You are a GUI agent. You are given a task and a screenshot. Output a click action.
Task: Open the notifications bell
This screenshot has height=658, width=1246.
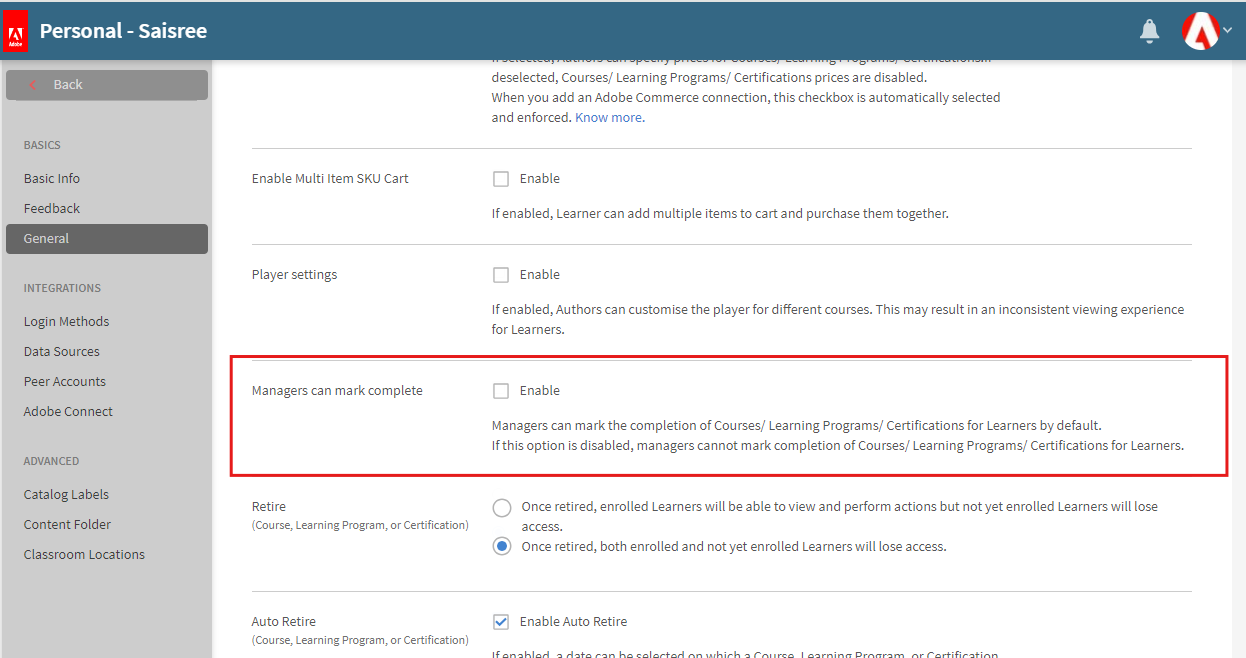[x=1150, y=31]
